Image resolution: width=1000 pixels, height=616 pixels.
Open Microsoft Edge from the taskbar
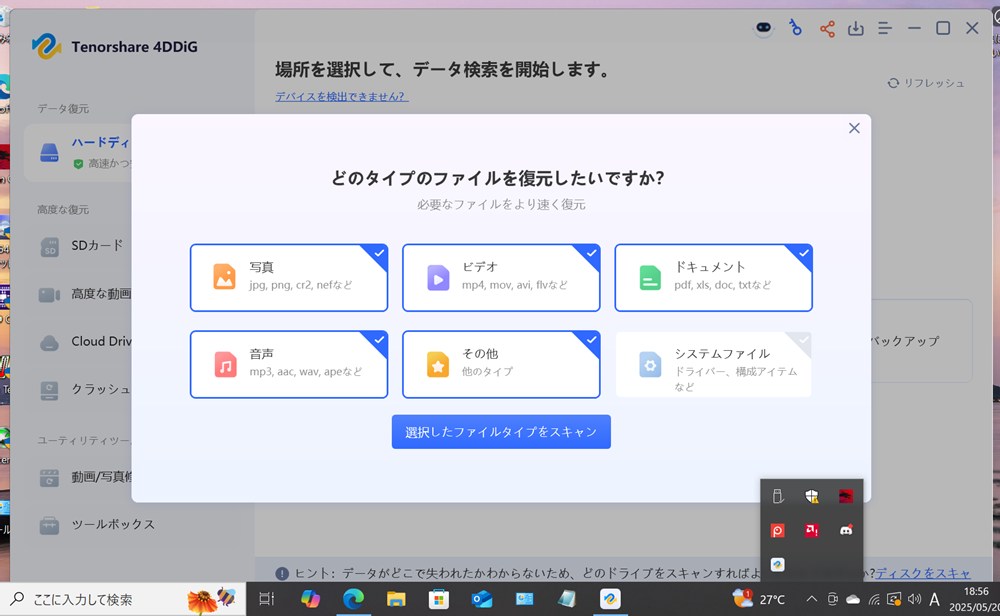[353, 599]
